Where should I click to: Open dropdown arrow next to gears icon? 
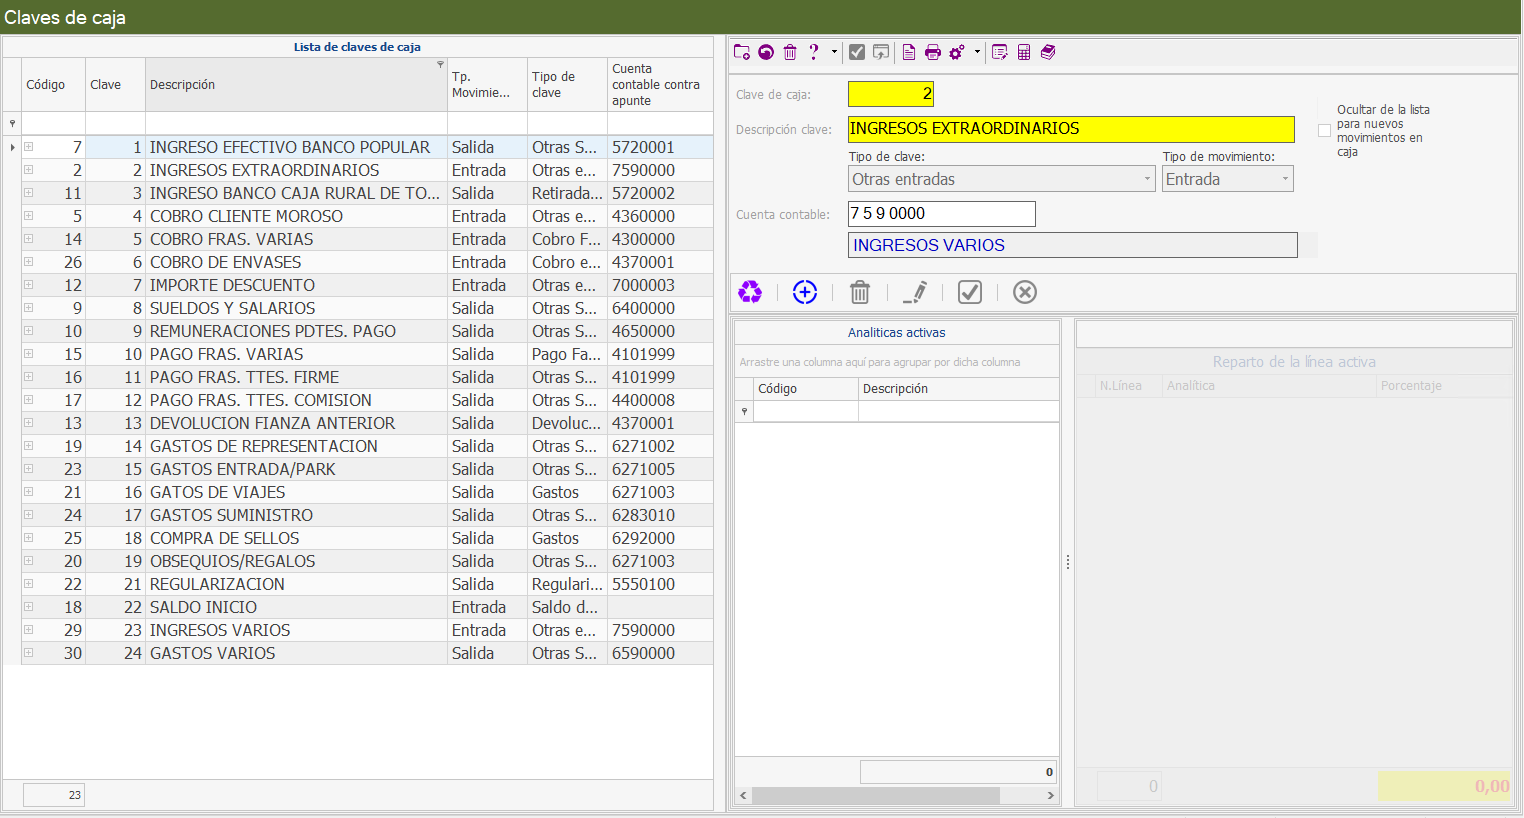pos(977,52)
